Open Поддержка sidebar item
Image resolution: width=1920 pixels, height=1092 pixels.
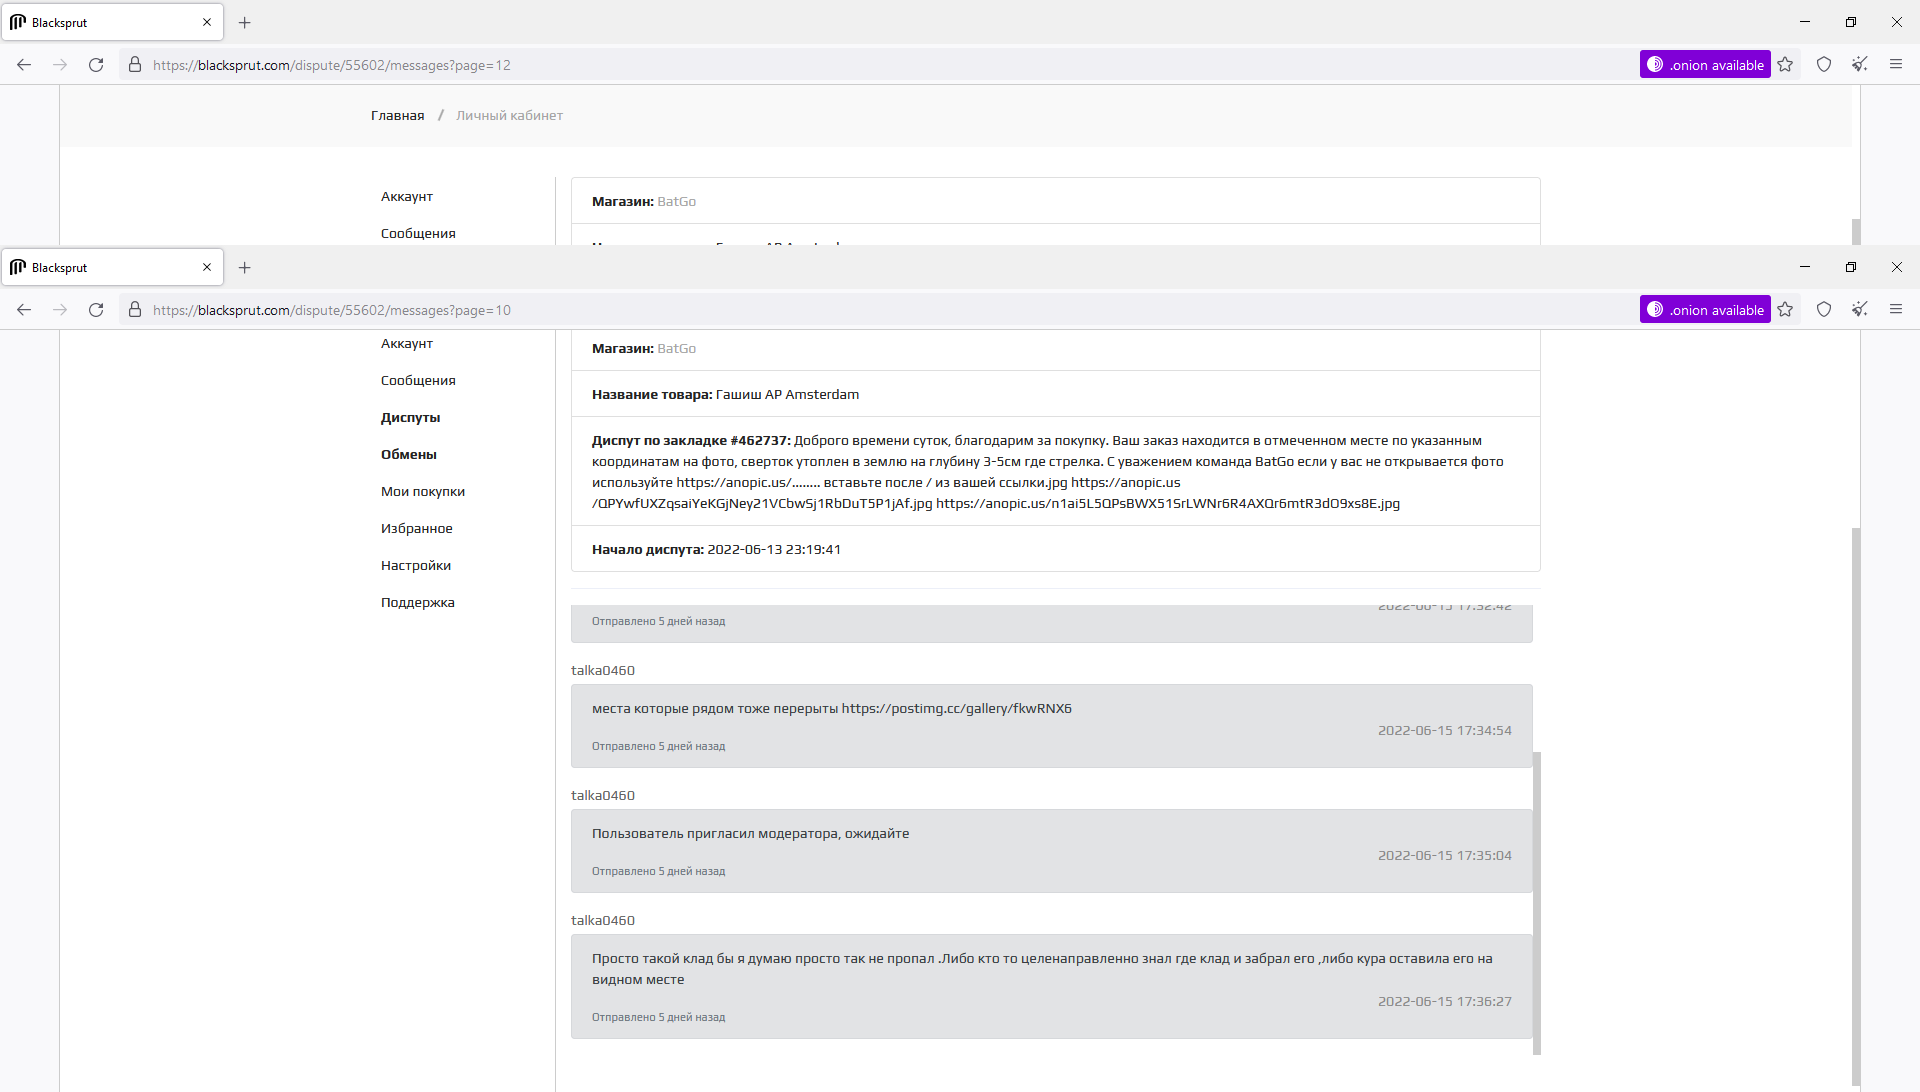click(417, 602)
